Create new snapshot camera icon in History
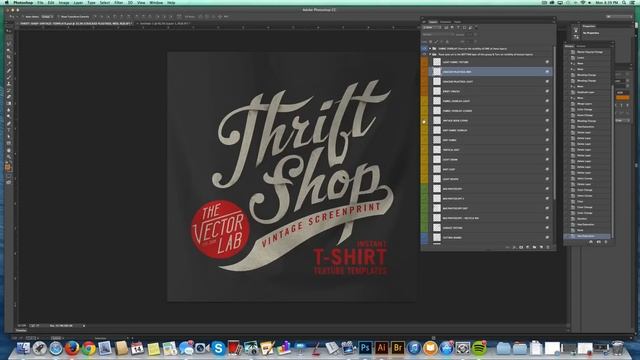 (599, 242)
